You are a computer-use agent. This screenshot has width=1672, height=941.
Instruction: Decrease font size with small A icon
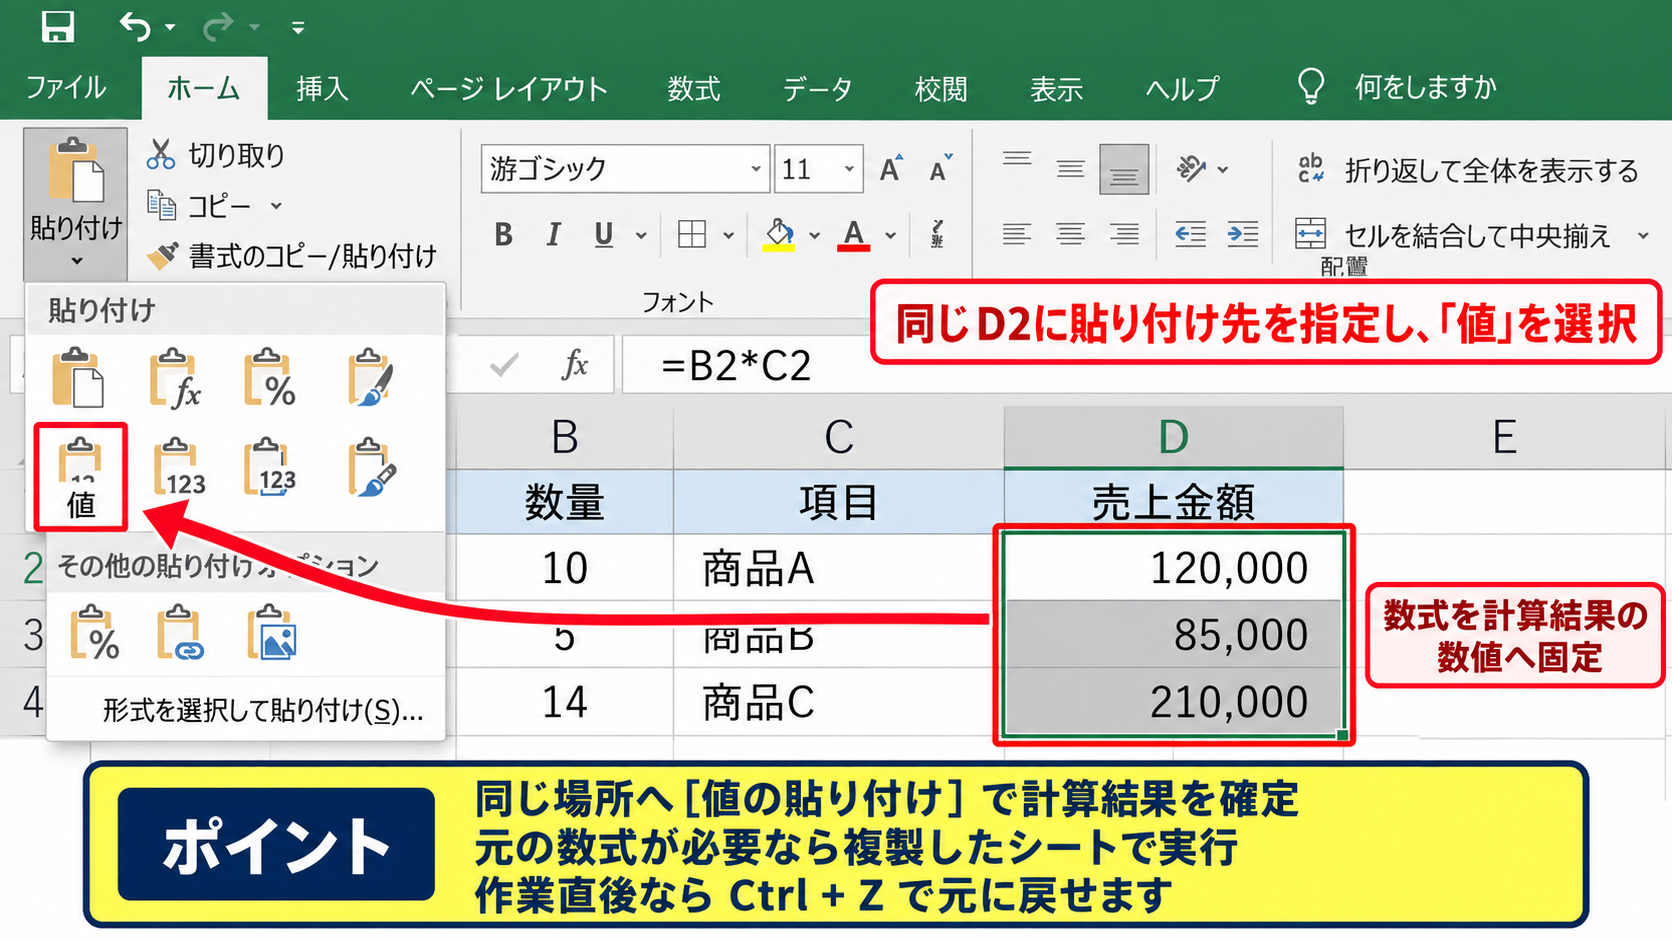pos(940,168)
